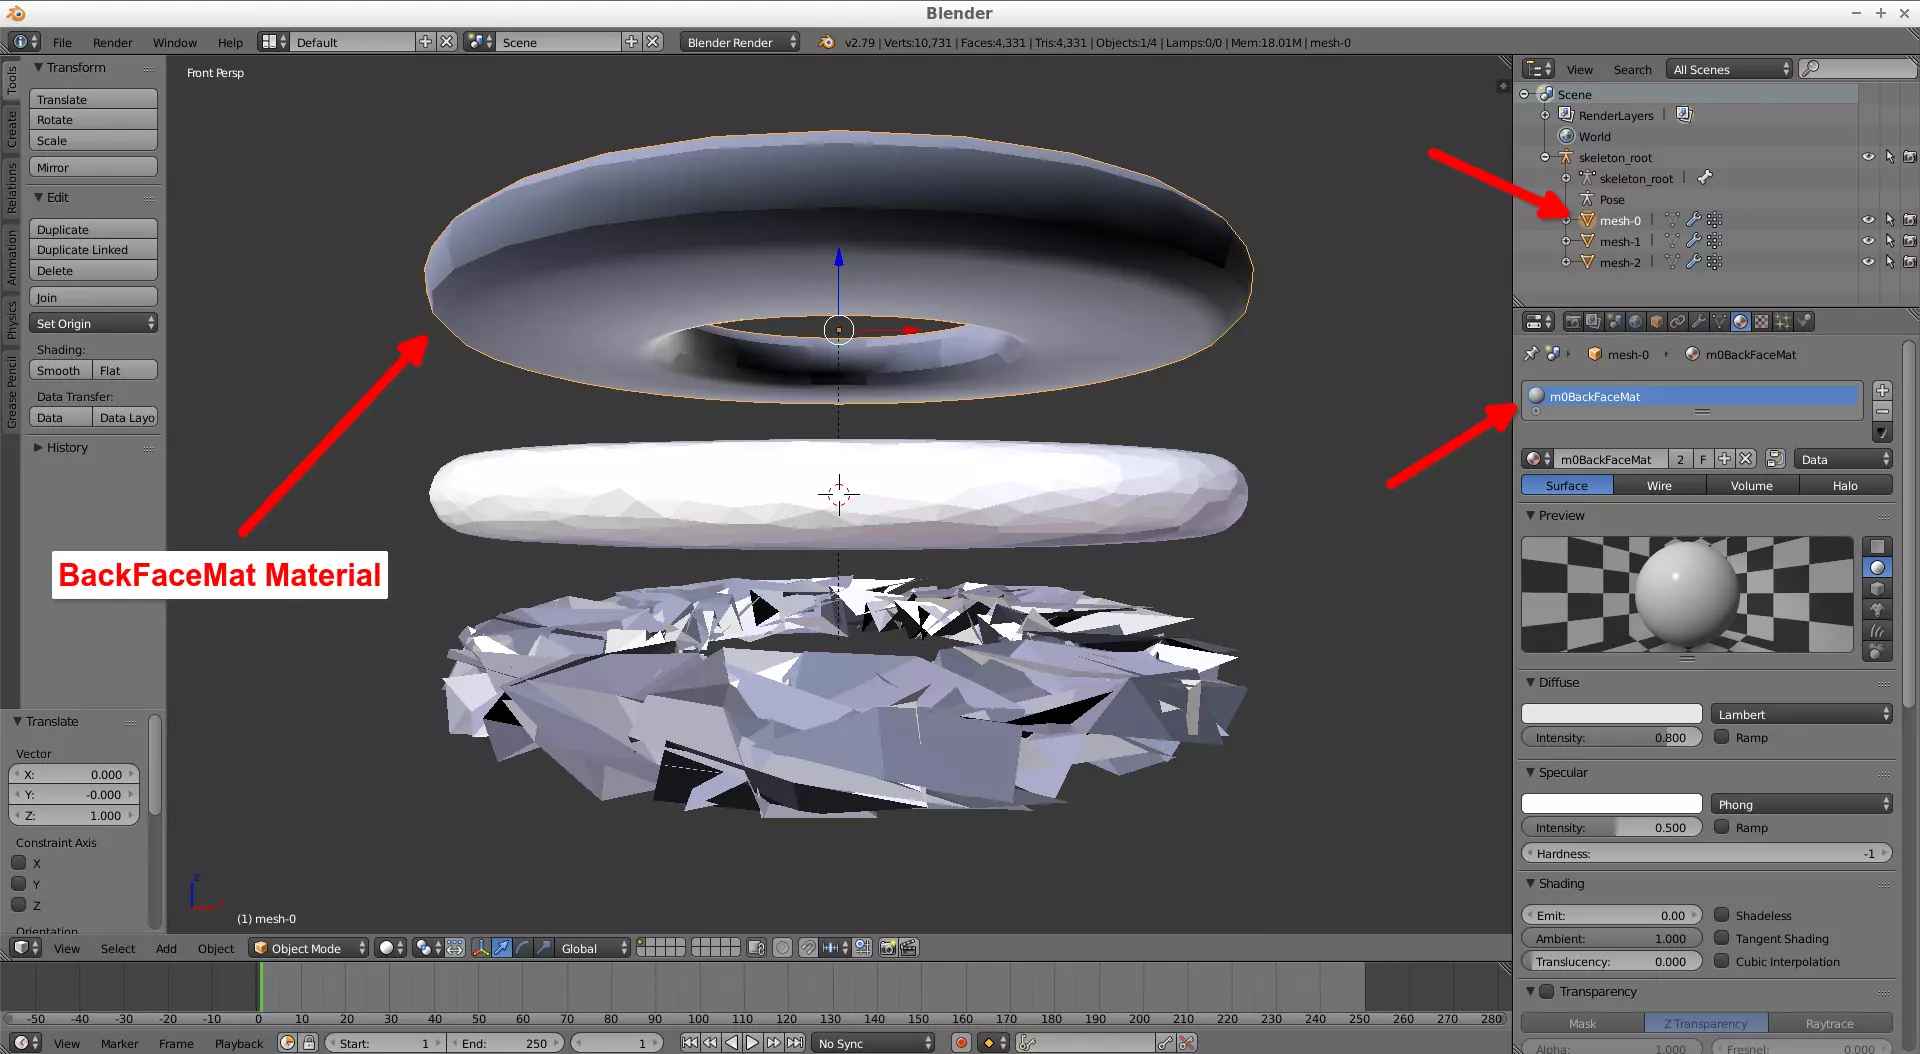Open the File menu

(x=62, y=42)
